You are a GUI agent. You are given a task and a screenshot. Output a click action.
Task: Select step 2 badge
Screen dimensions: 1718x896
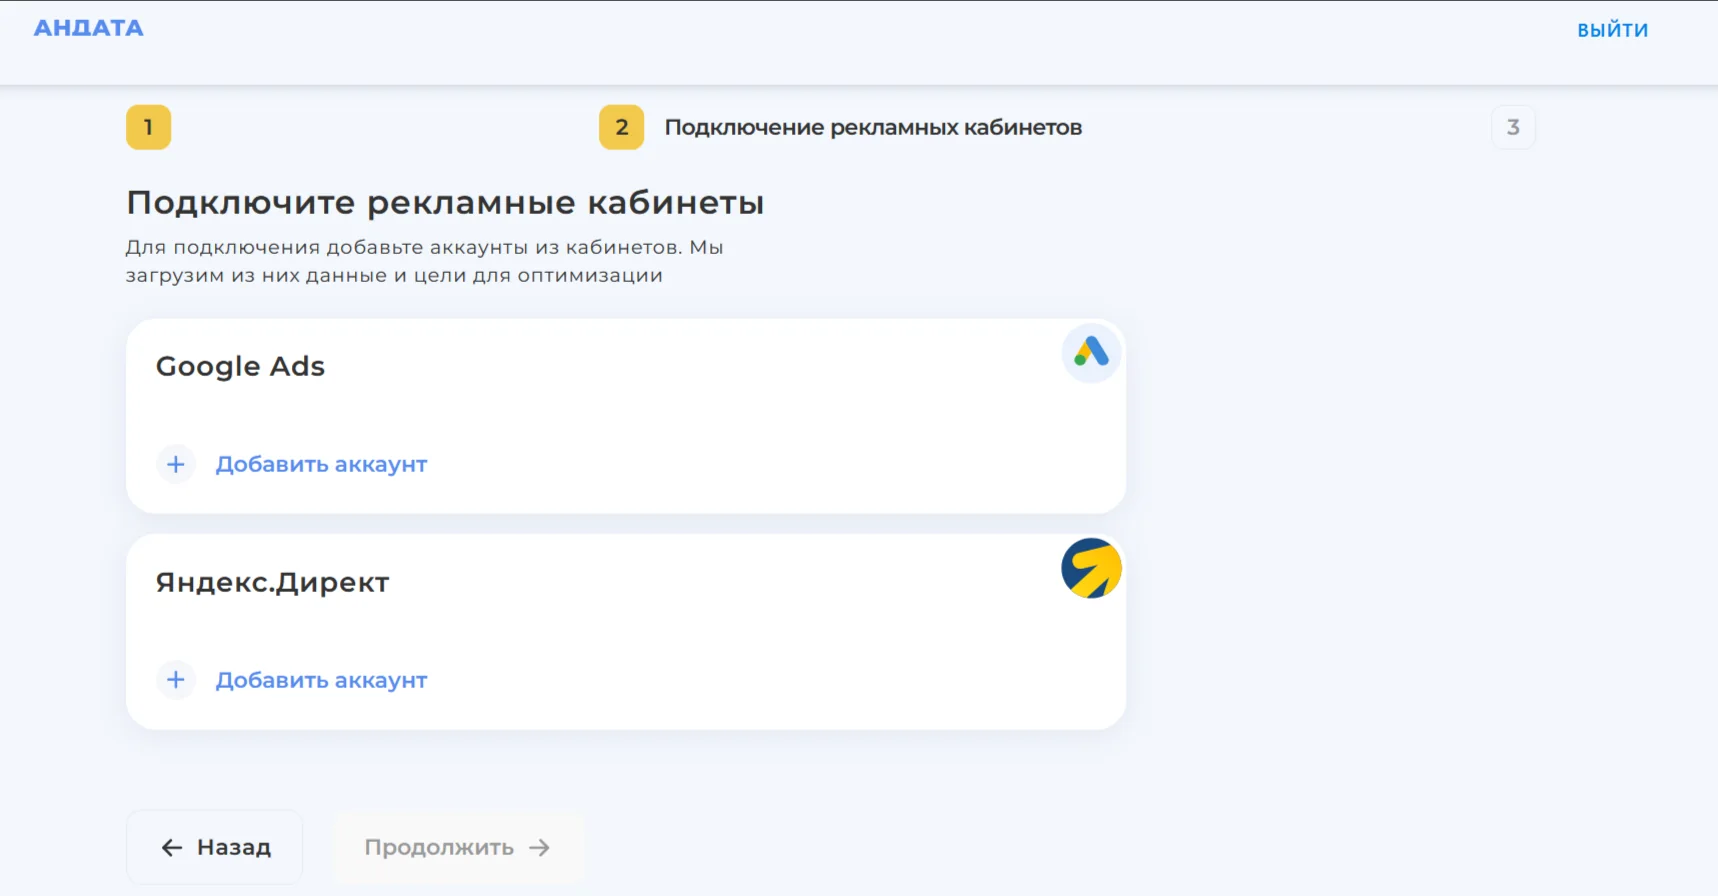pos(621,127)
